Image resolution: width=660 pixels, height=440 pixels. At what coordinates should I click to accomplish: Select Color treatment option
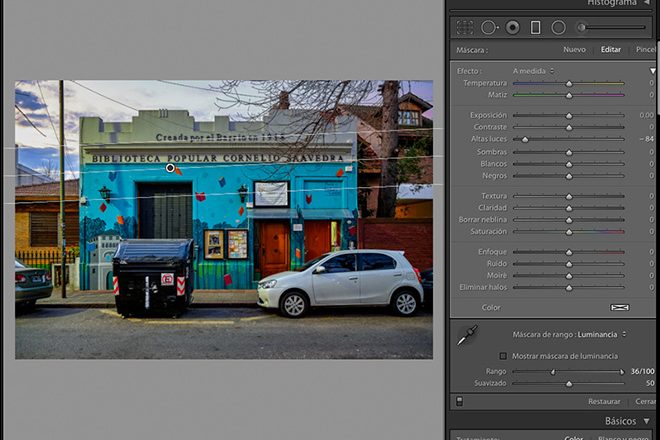click(573, 438)
